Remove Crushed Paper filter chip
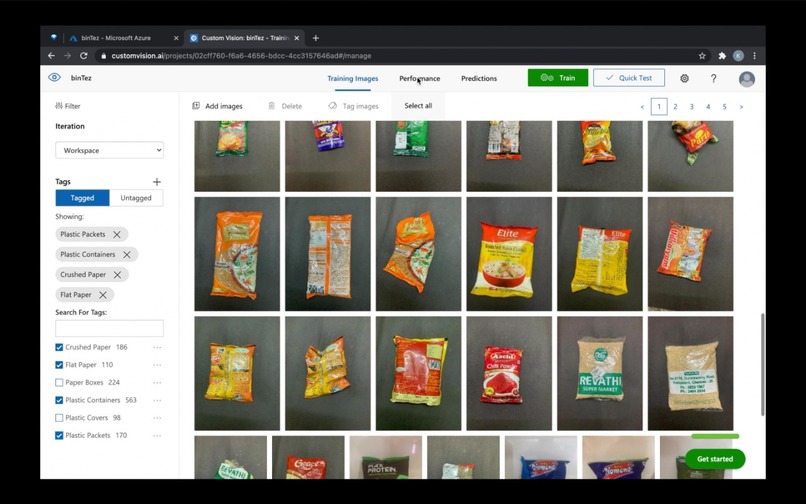The width and height of the screenshot is (806, 504). [117, 275]
